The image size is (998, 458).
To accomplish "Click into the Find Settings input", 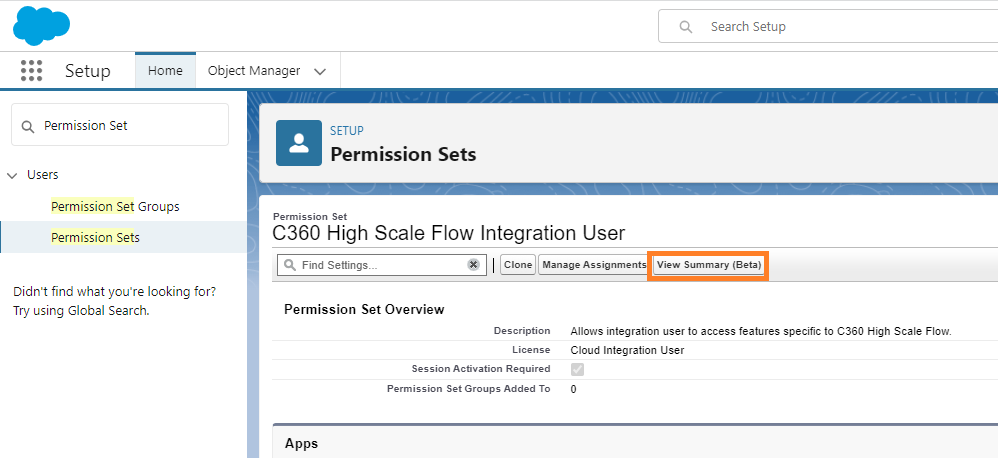I will [x=380, y=265].
